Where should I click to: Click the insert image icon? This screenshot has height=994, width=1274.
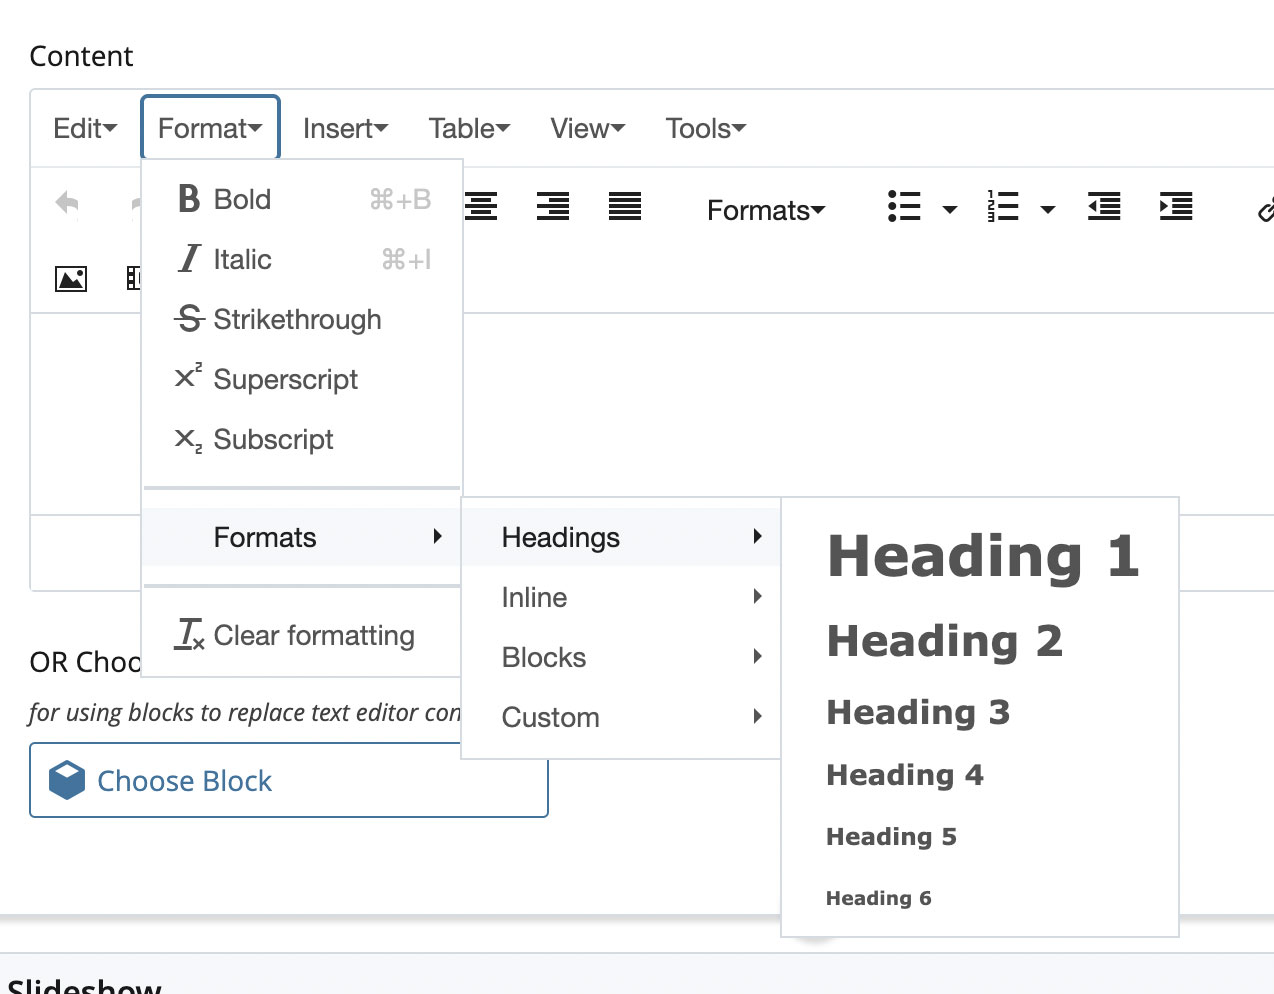[71, 278]
